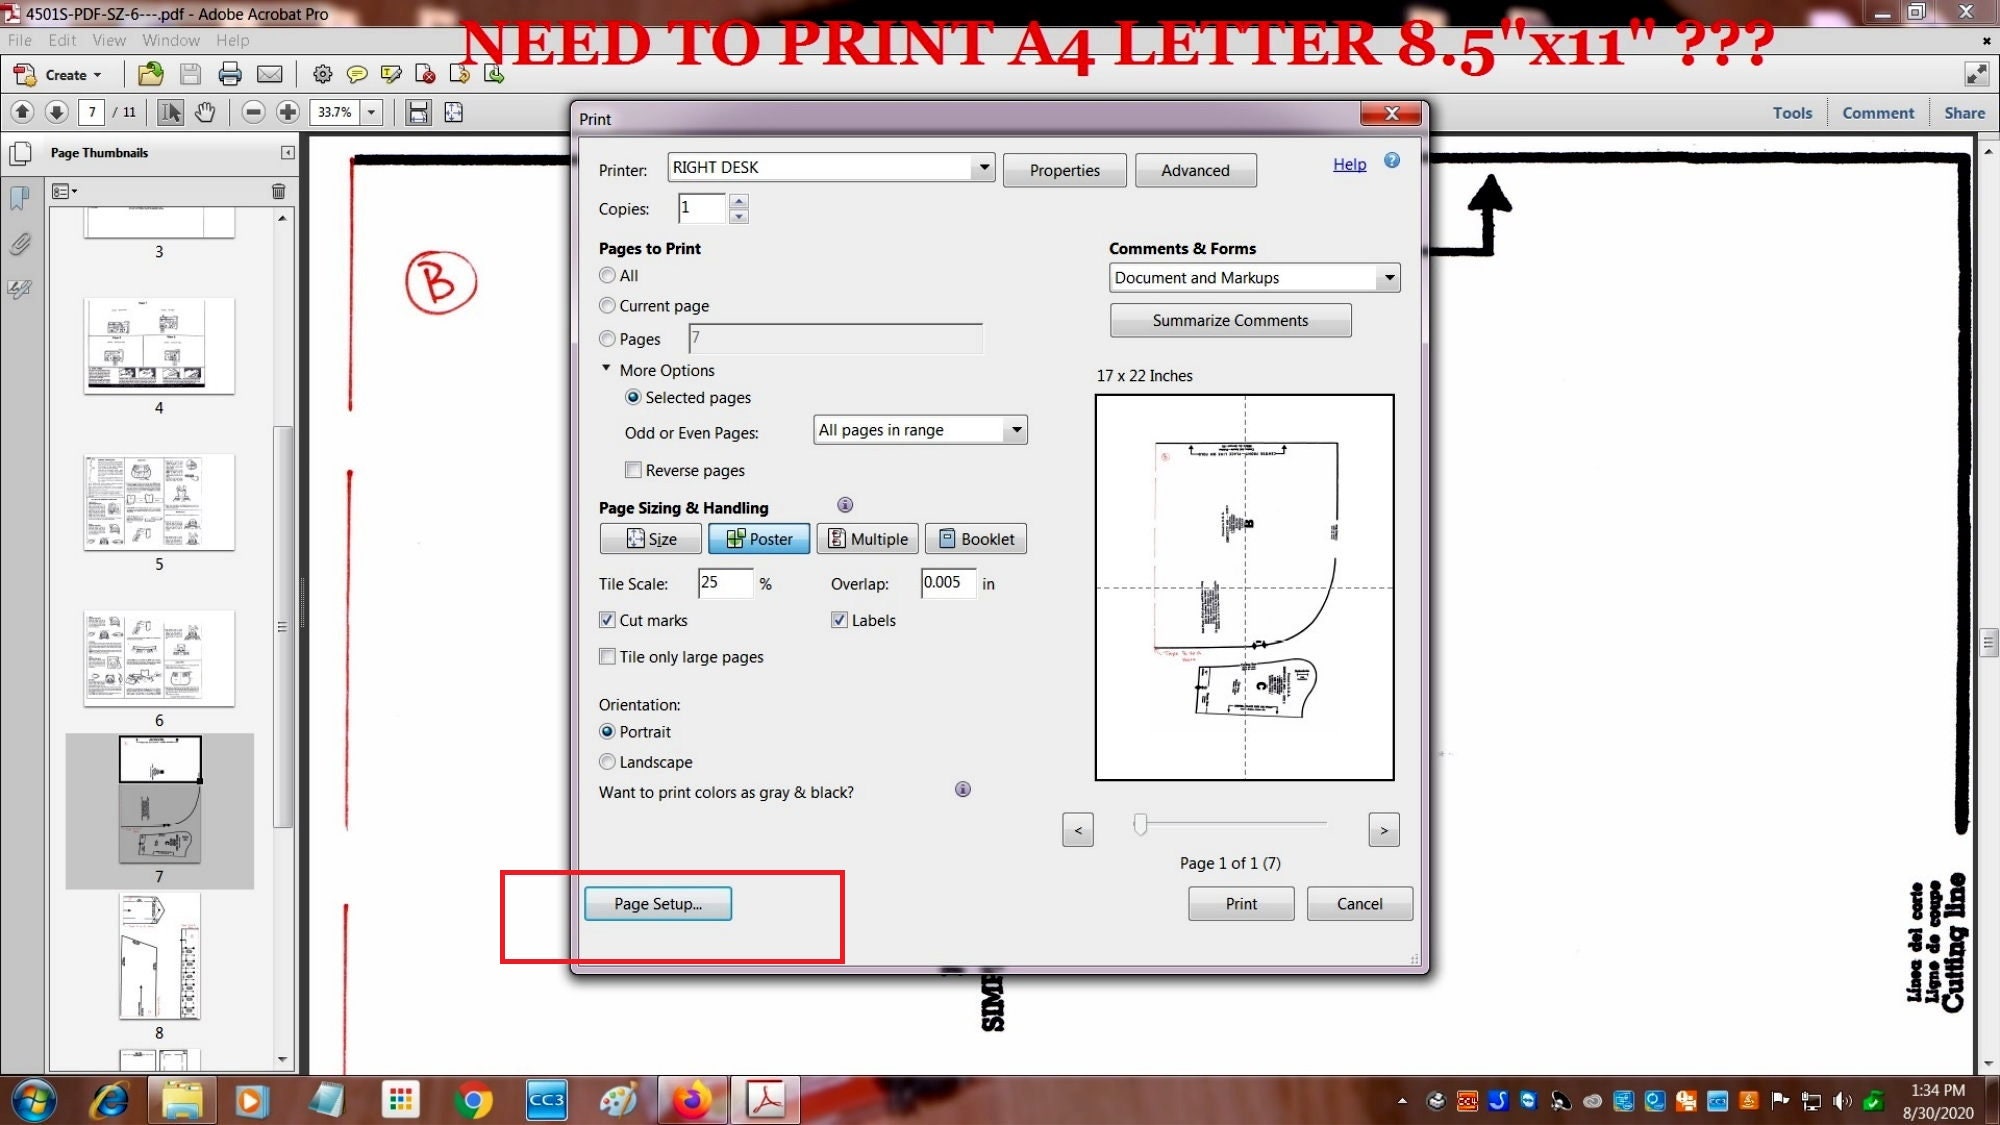Select page 5 thumbnail

point(159,503)
